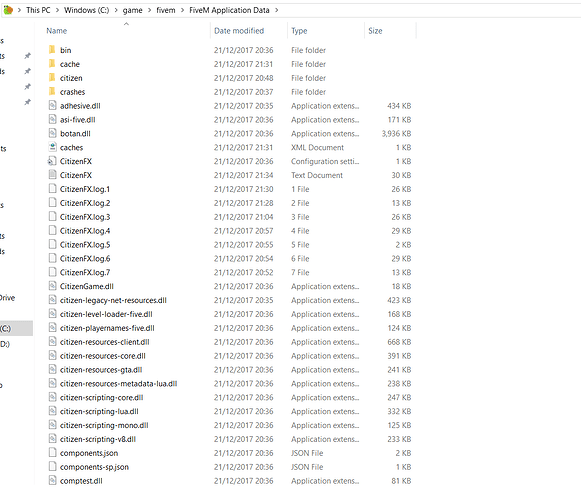Viewport: 581px width, 499px height.
Task: Select the caches XML document icon
Action: point(53,147)
